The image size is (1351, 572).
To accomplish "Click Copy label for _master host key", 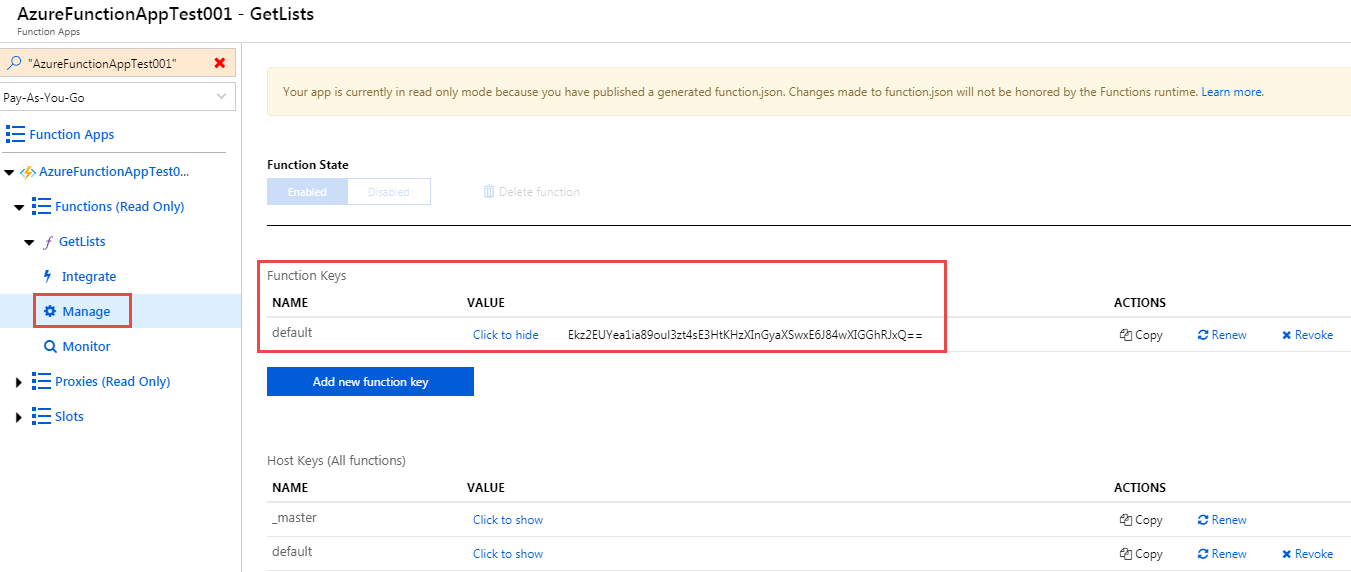I will click(1149, 520).
